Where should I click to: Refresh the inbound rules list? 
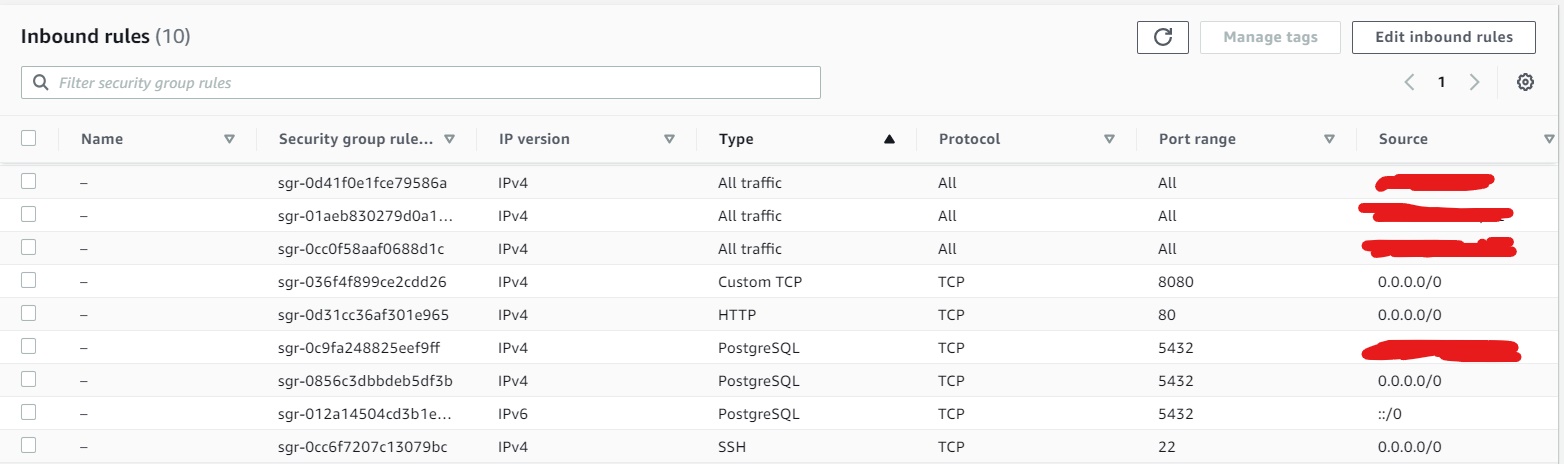coord(1162,37)
